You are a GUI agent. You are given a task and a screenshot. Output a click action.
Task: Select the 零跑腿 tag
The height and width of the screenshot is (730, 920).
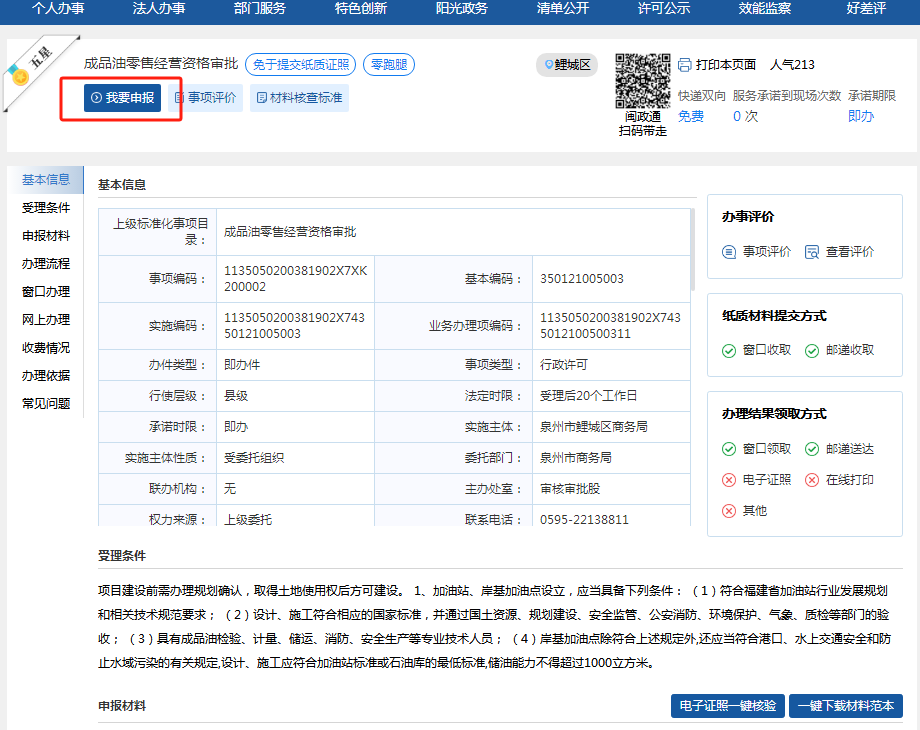coord(388,65)
